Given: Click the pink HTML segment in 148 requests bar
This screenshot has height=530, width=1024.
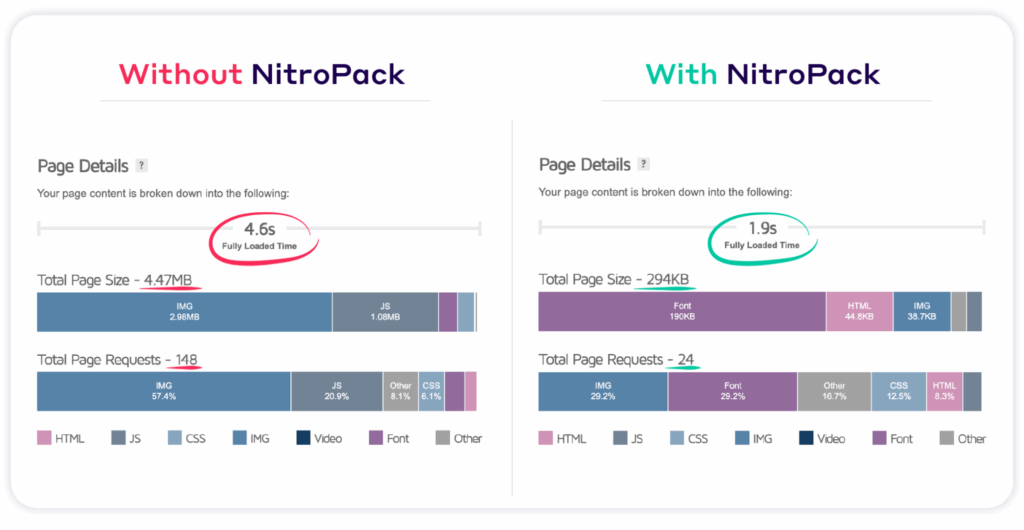Looking at the screenshot, I should (471, 392).
